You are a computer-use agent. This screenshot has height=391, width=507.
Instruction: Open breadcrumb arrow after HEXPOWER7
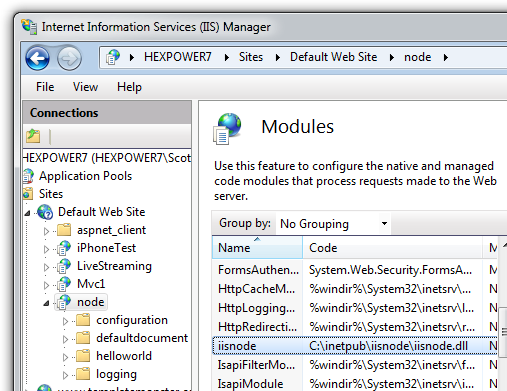[x=227, y=57]
